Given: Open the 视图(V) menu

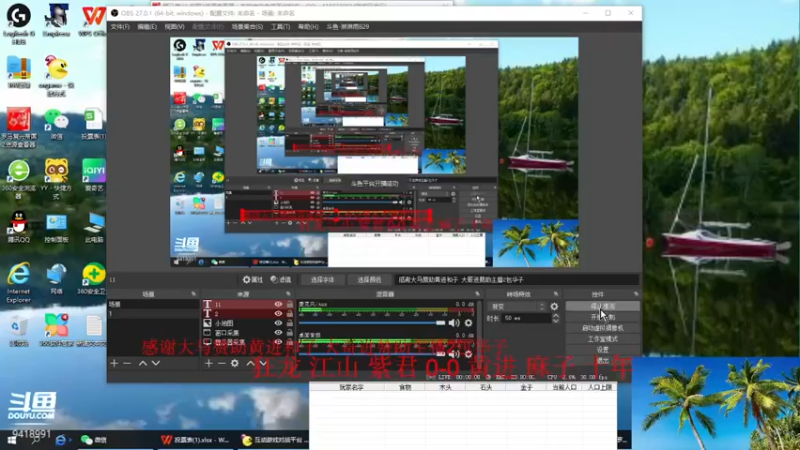Looking at the screenshot, I should click(x=174, y=27).
